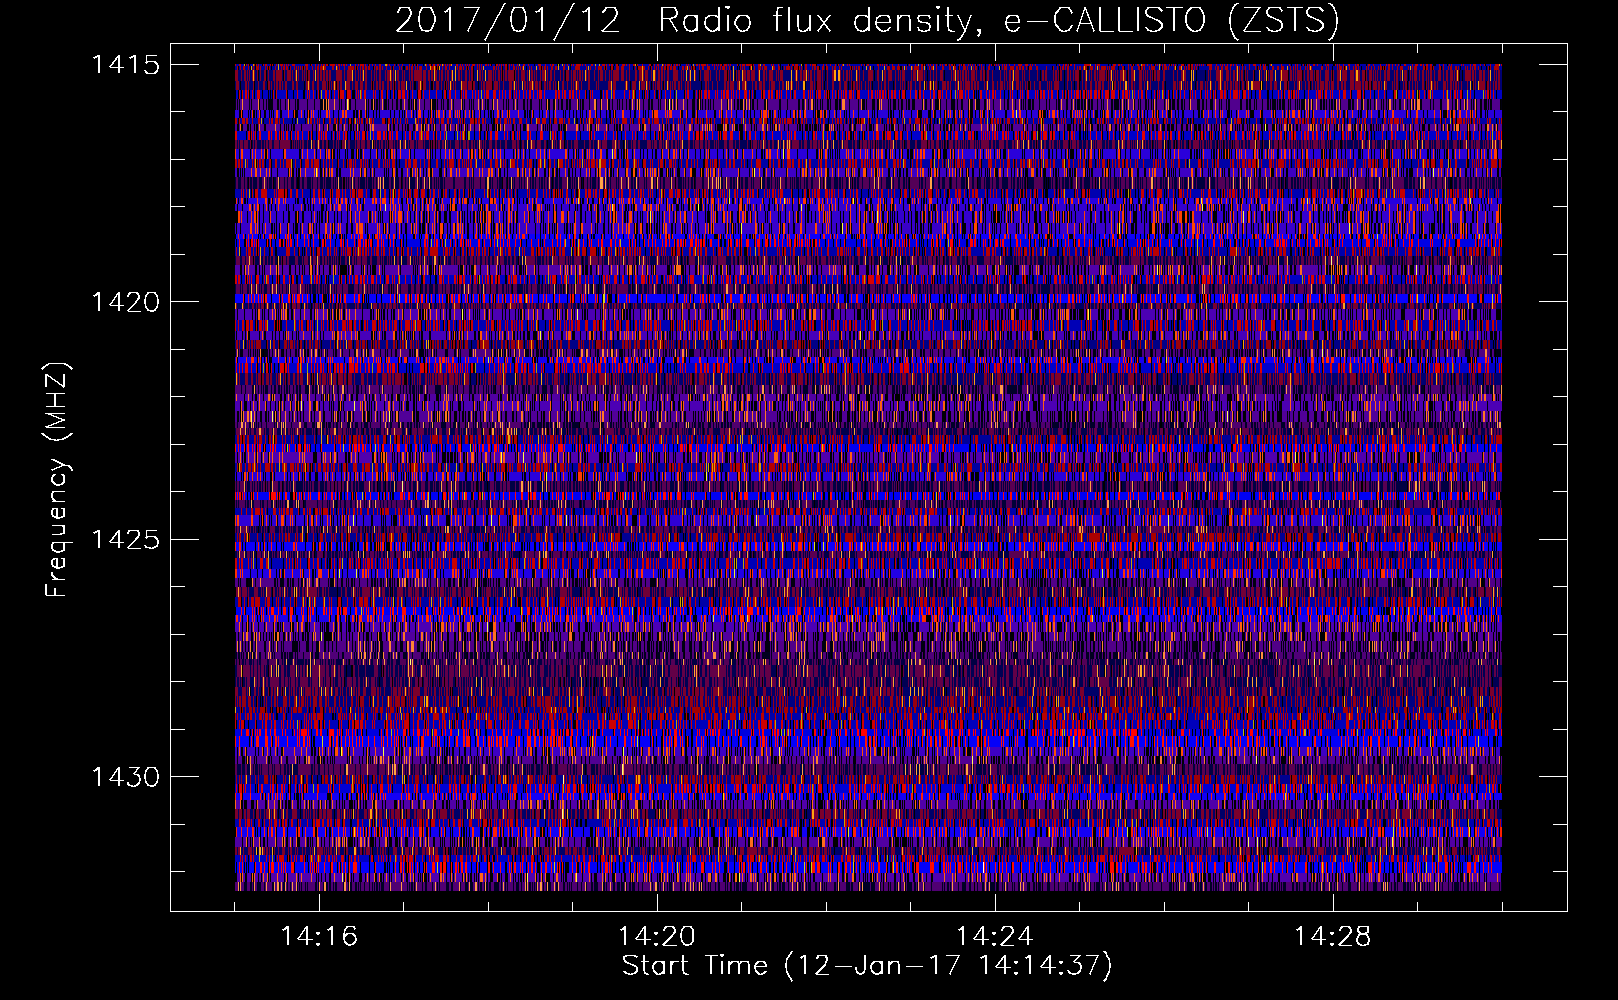Select the 1420 frequency axis label
Screen dimensions: 1618x1000
point(125,302)
